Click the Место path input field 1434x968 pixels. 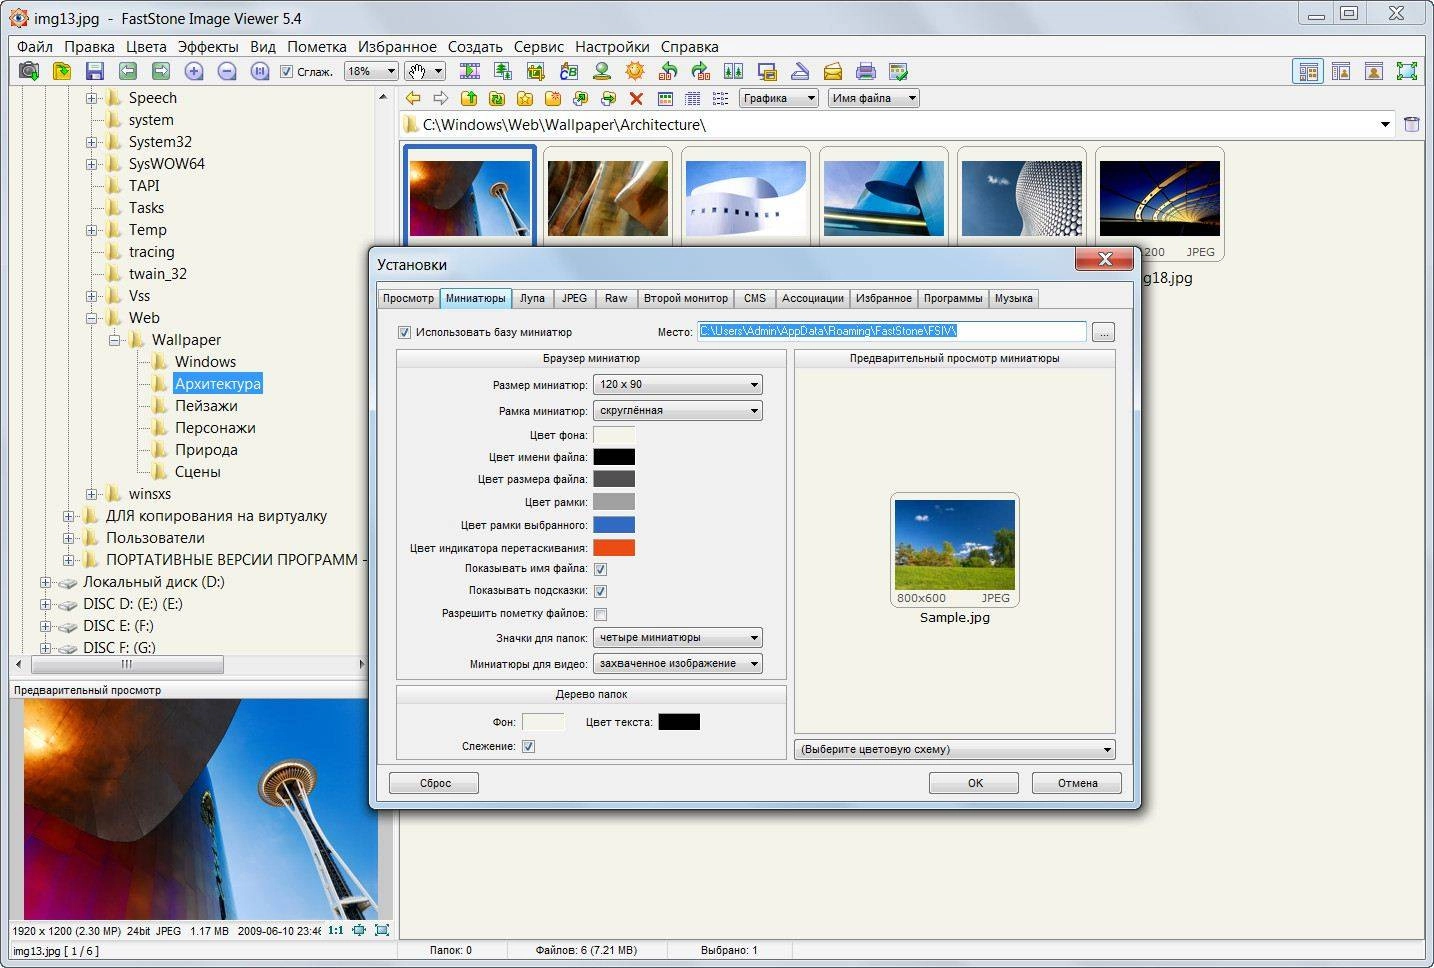[x=892, y=332]
